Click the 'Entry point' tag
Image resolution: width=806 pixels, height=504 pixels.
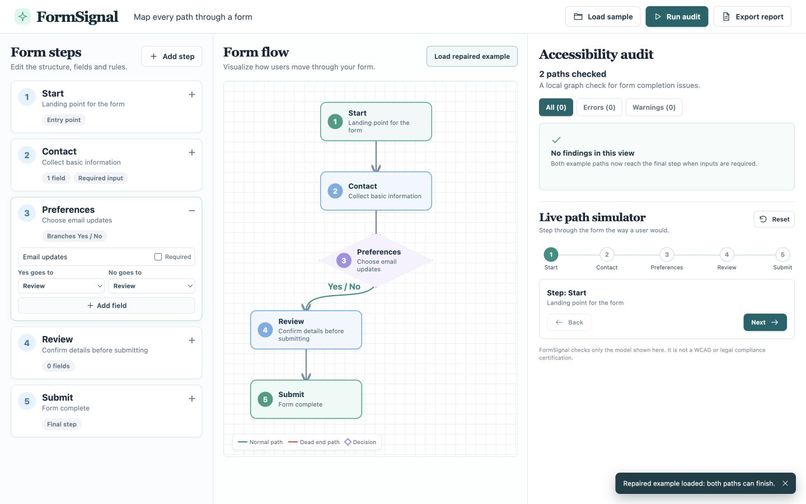64,120
